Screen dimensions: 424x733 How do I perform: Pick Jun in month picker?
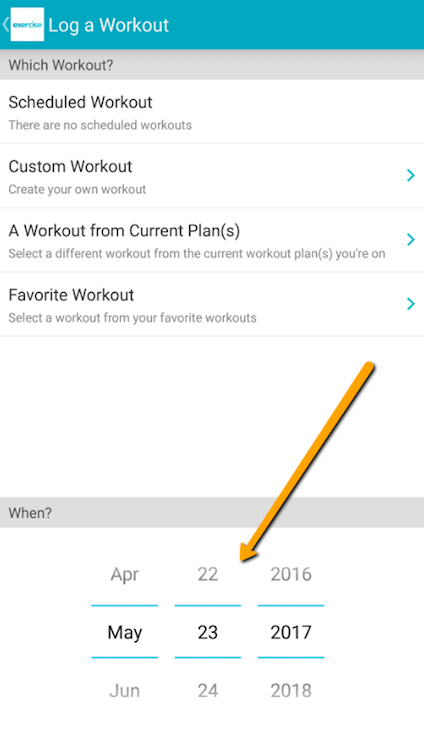click(x=124, y=690)
